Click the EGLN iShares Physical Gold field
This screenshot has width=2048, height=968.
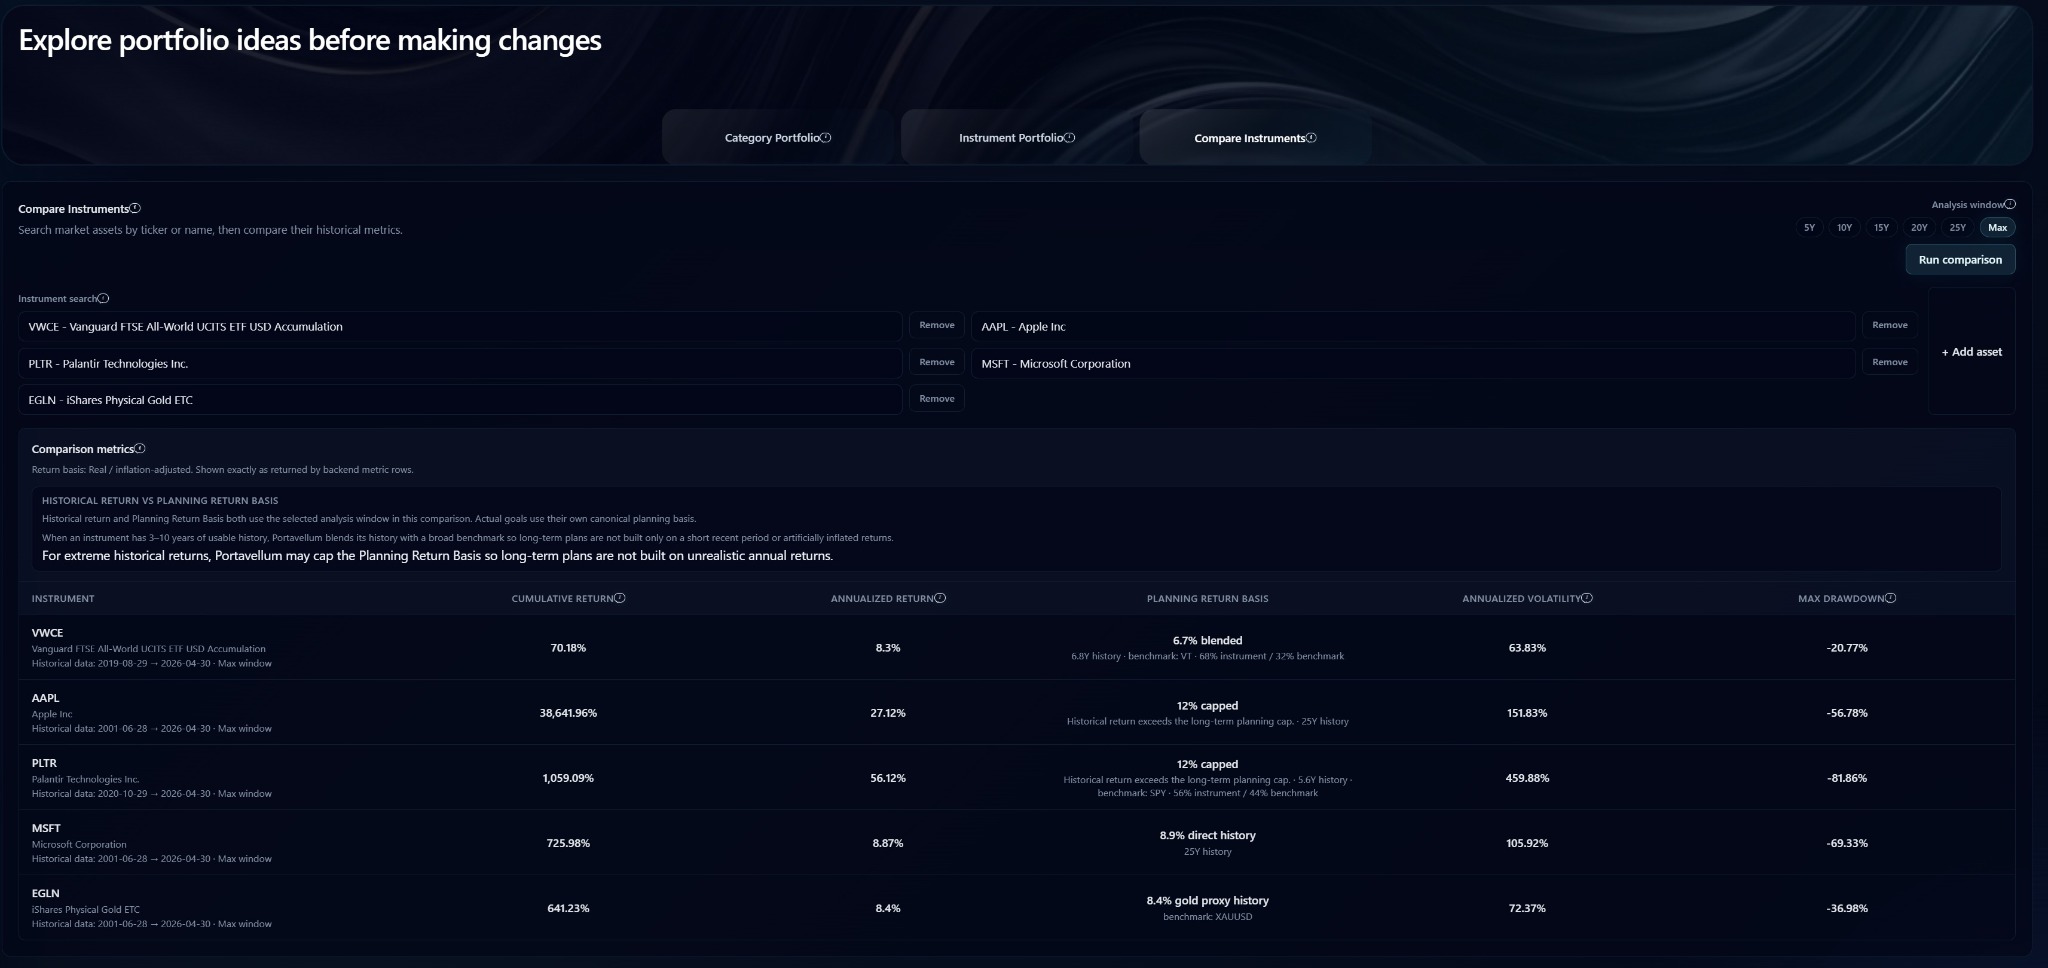point(460,400)
